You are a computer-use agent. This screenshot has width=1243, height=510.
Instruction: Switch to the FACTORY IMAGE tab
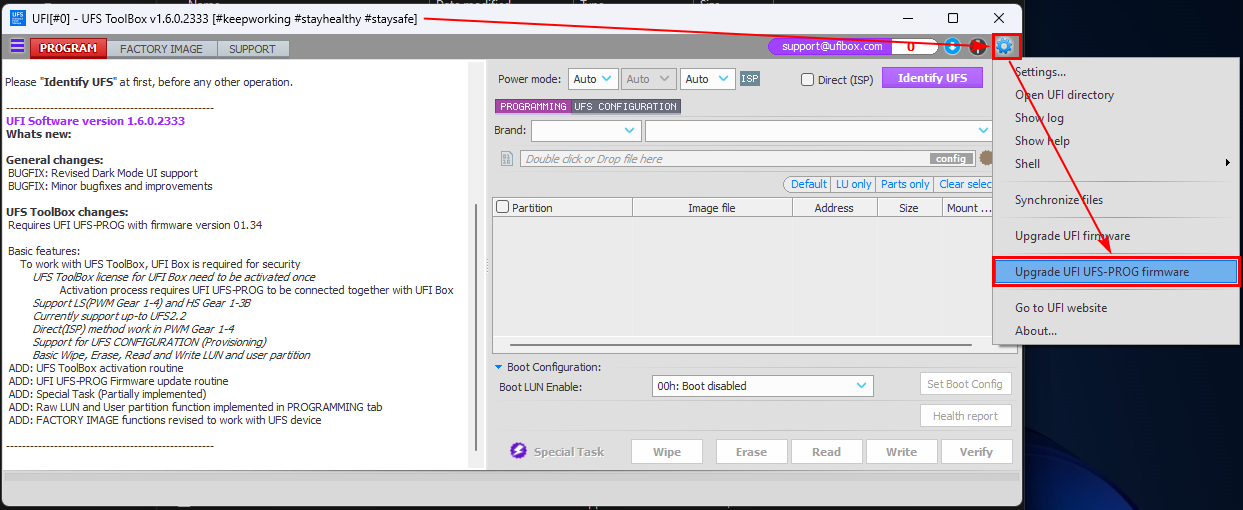(161, 48)
